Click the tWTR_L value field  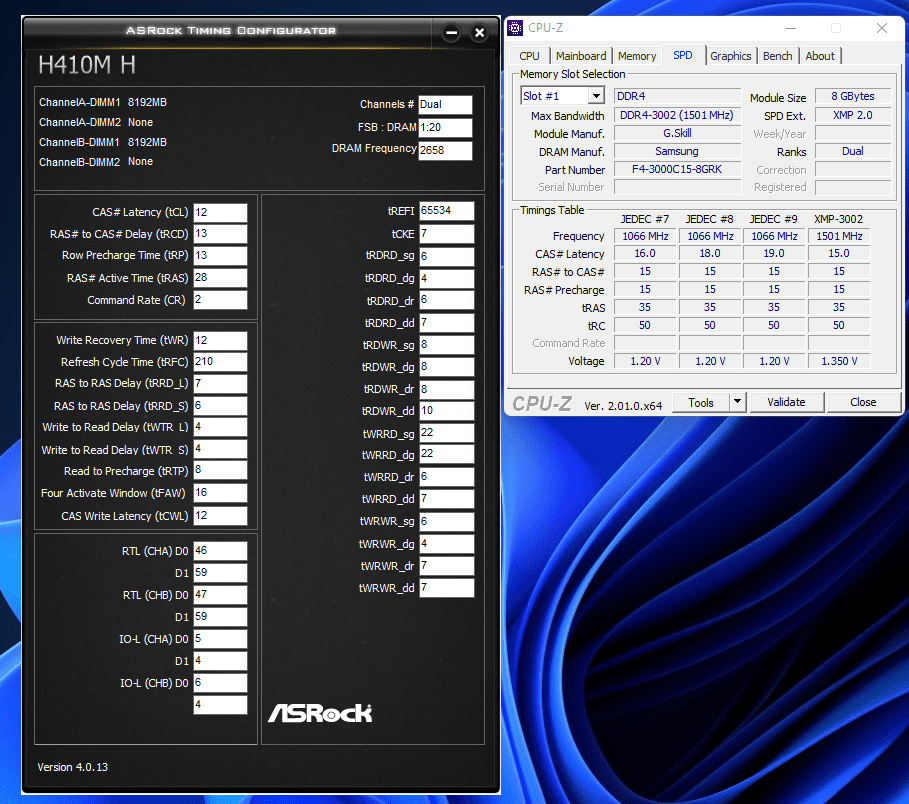(x=220, y=427)
